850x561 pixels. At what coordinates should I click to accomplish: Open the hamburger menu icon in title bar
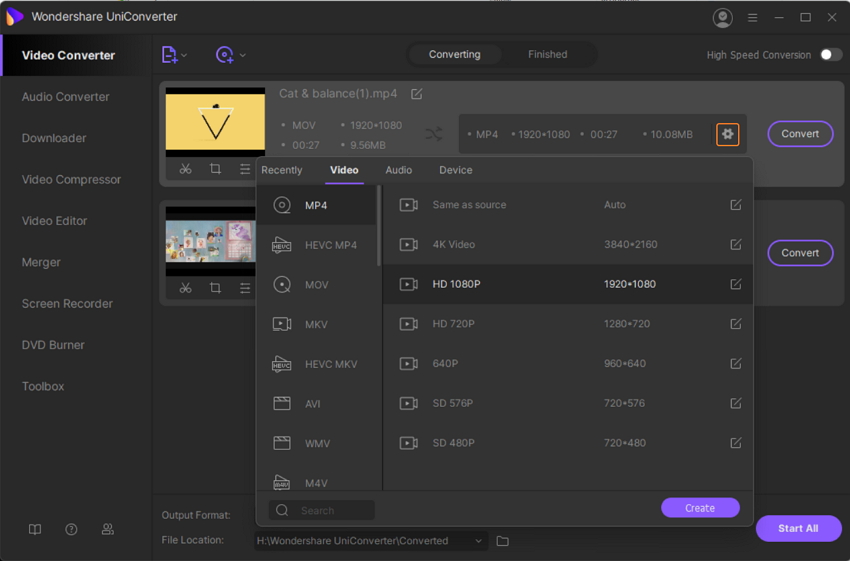[752, 18]
